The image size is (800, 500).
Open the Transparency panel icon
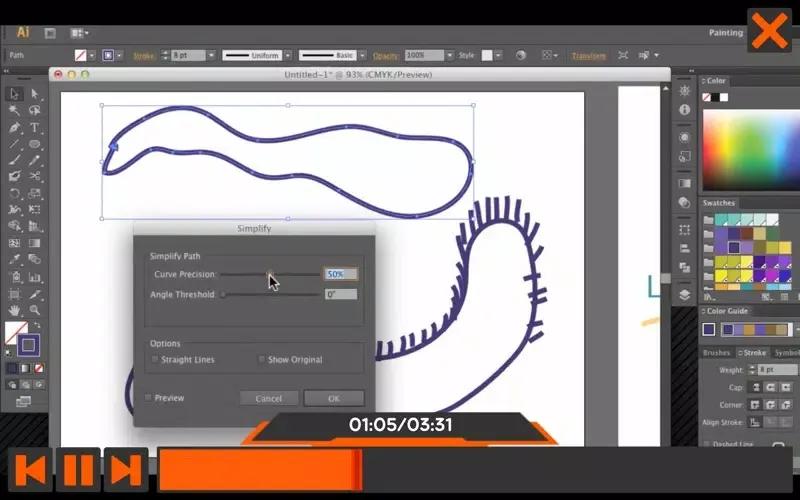coord(685,203)
